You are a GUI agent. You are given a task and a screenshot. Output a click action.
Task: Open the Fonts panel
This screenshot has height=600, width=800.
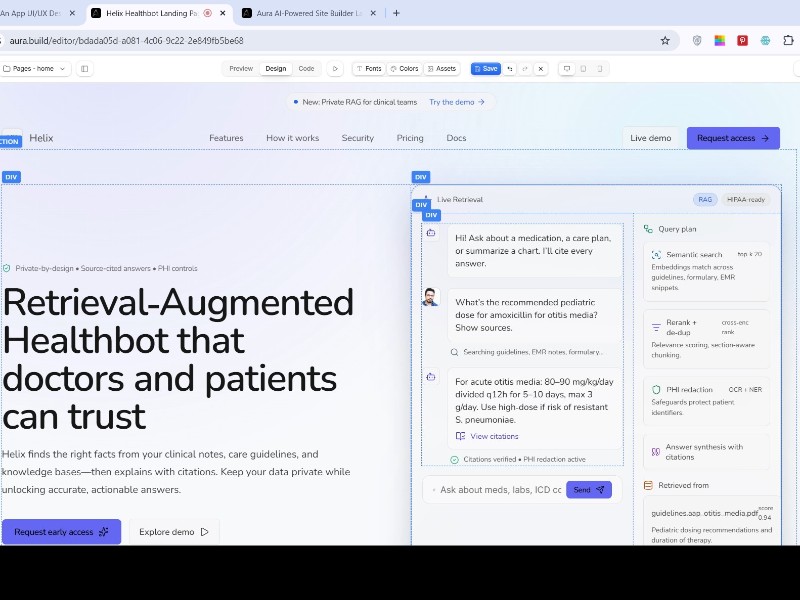(368, 69)
